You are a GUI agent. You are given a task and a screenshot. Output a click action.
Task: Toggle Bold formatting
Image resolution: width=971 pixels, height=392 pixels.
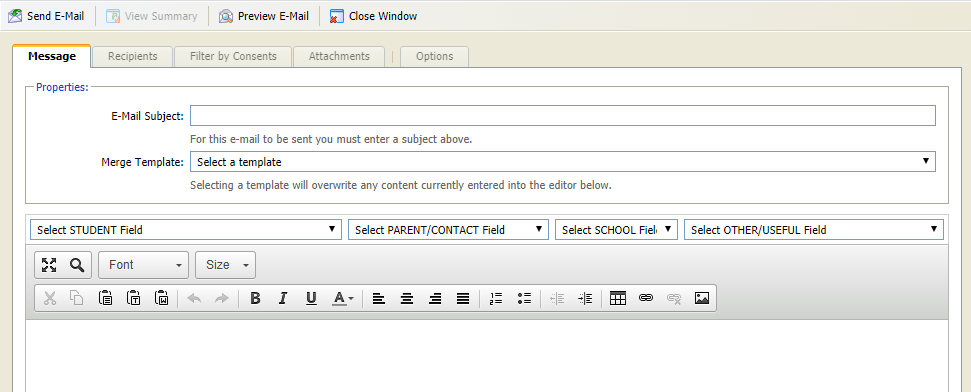coord(255,298)
